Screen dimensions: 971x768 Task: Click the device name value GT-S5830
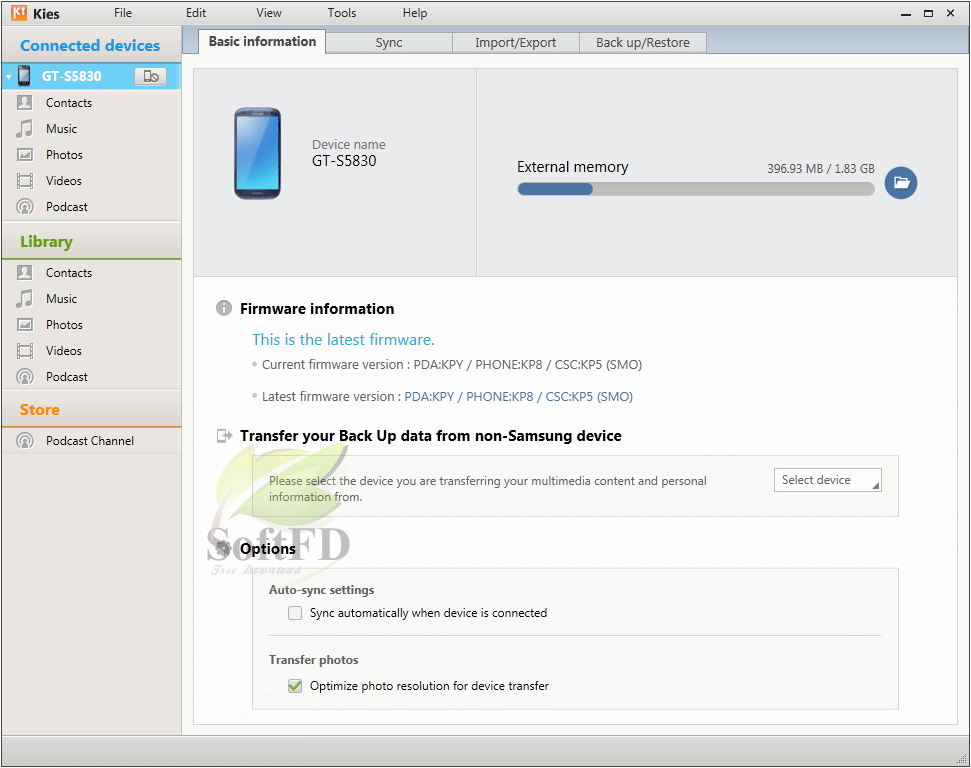click(x=344, y=161)
